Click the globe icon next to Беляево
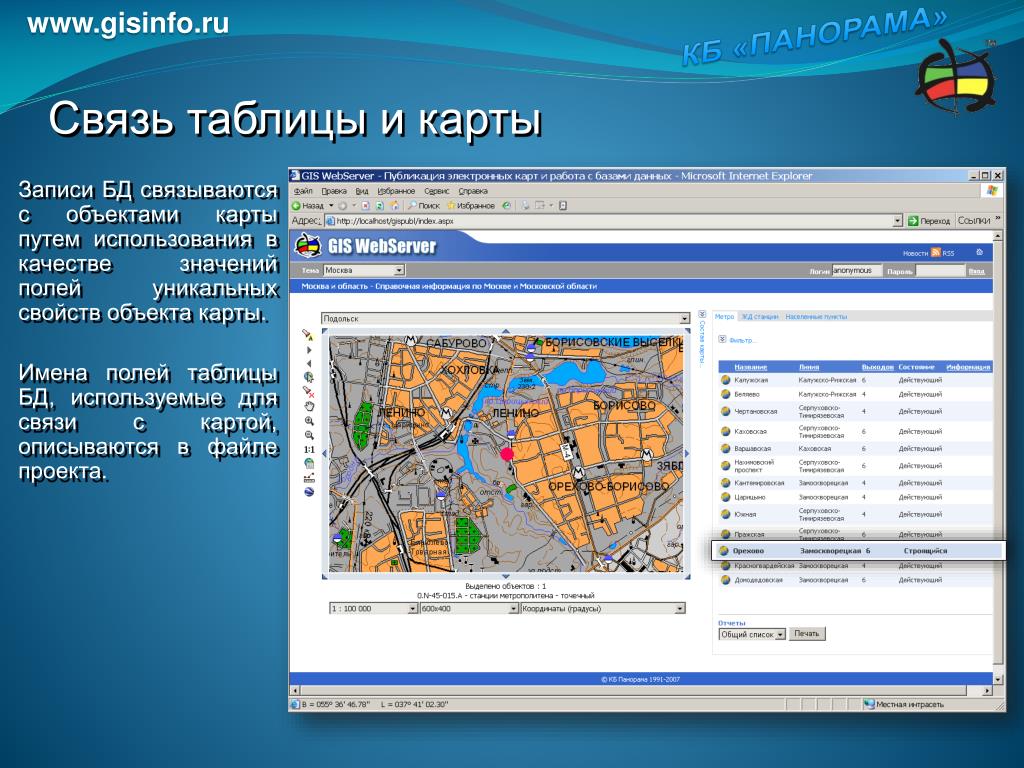Image resolution: width=1024 pixels, height=768 pixels. coord(725,394)
